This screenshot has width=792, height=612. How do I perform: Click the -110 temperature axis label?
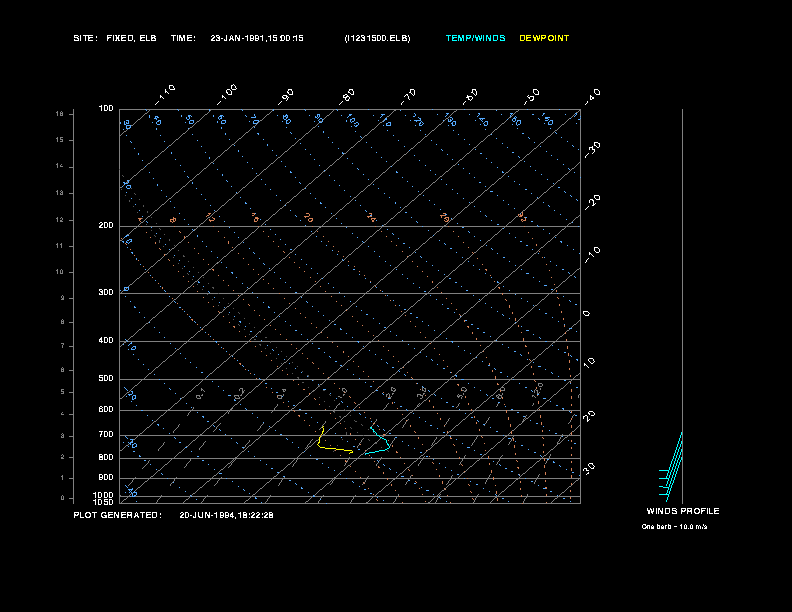point(165,94)
